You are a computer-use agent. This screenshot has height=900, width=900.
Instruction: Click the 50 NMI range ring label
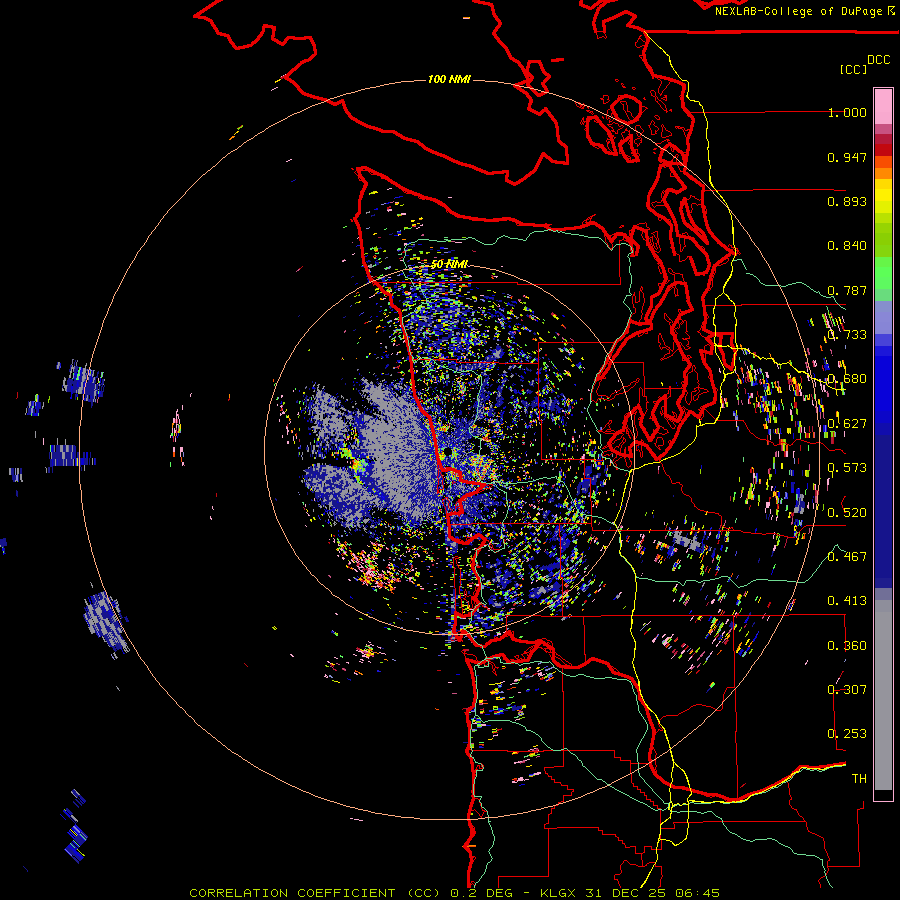click(449, 264)
